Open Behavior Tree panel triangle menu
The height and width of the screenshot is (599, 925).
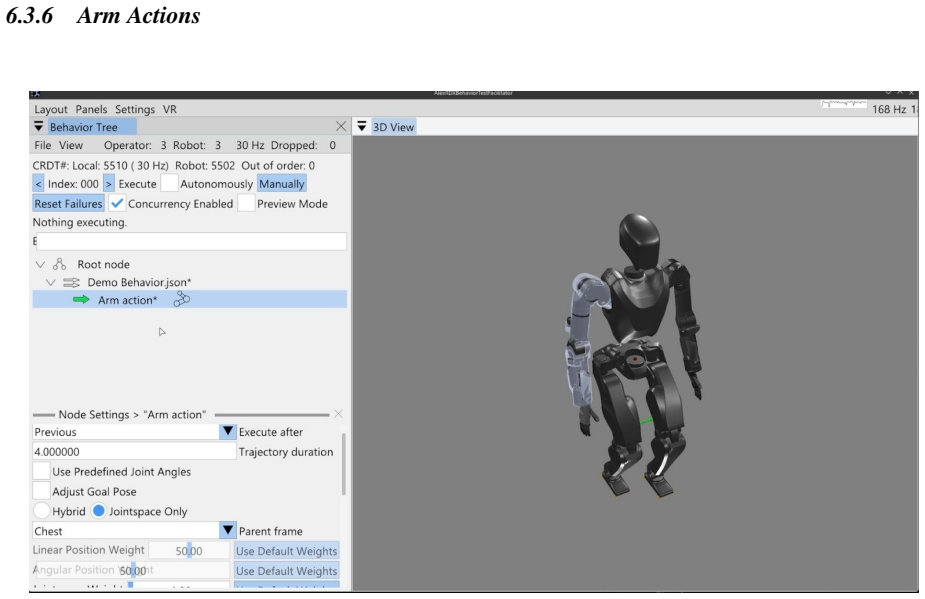38,126
